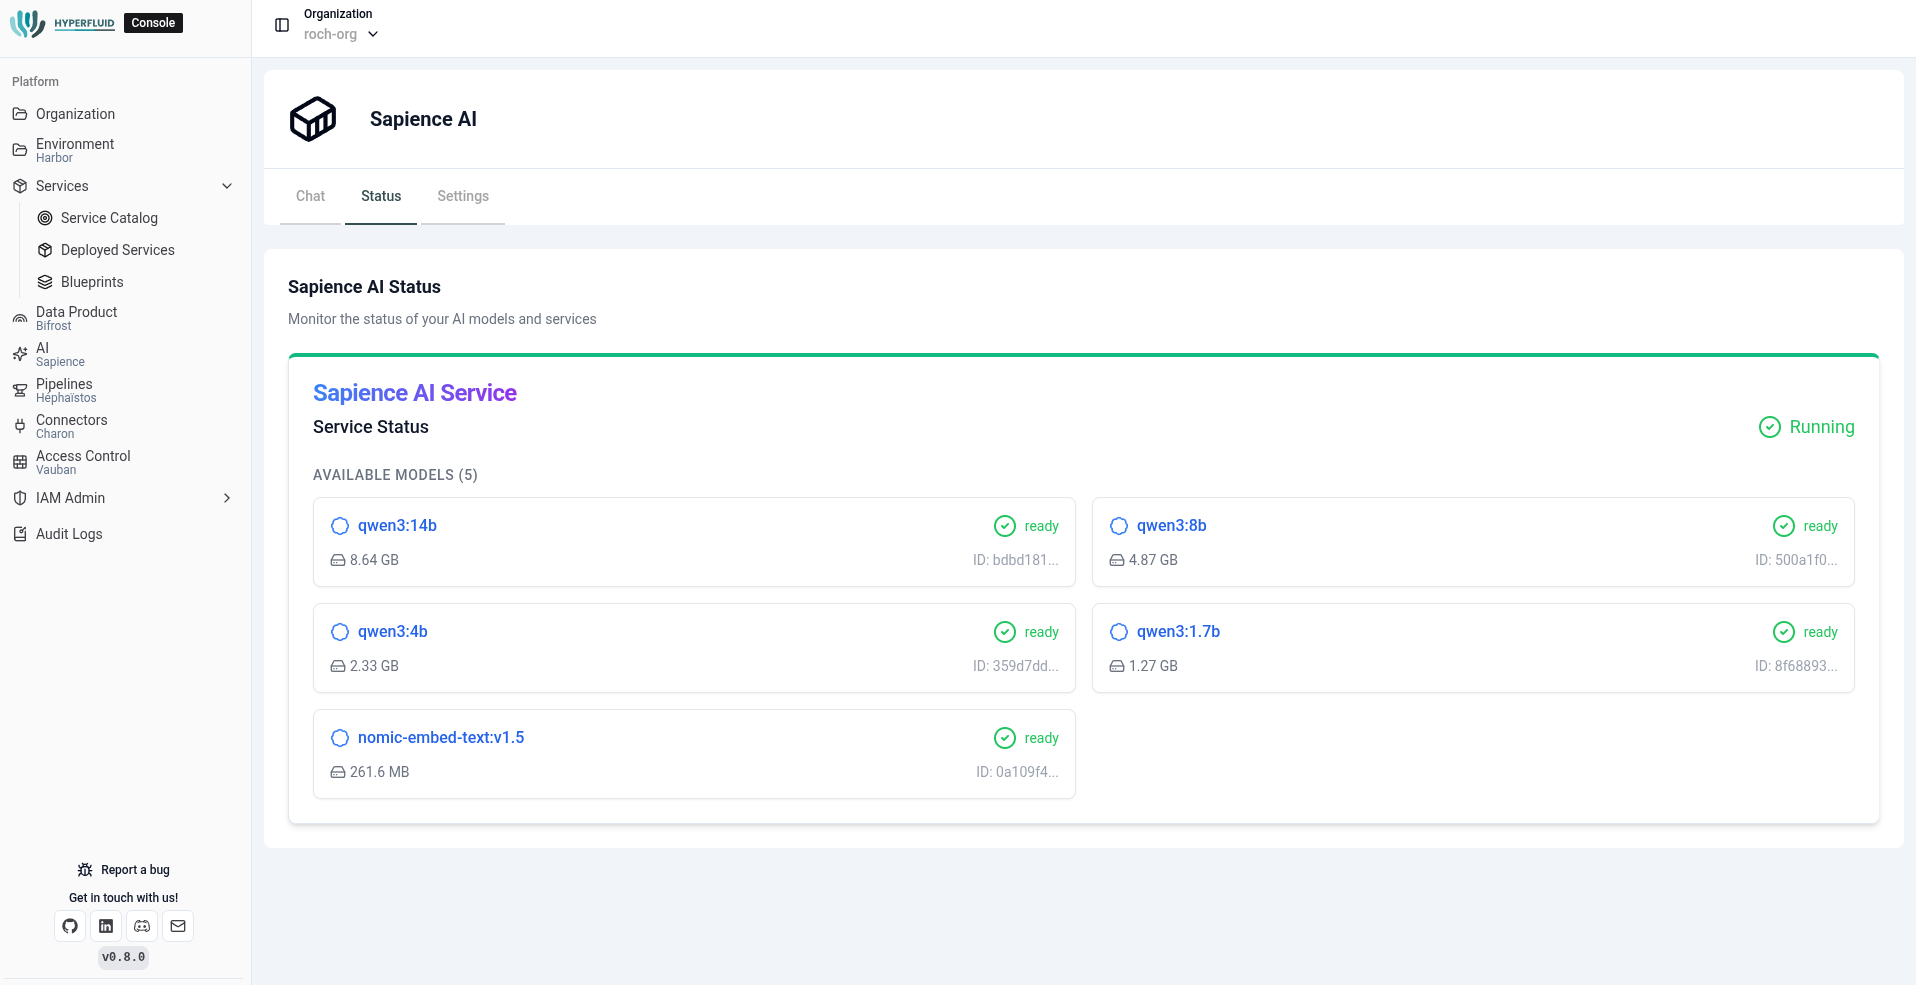Open the Charon Connectors section
This screenshot has height=985, width=1916.
click(70, 426)
